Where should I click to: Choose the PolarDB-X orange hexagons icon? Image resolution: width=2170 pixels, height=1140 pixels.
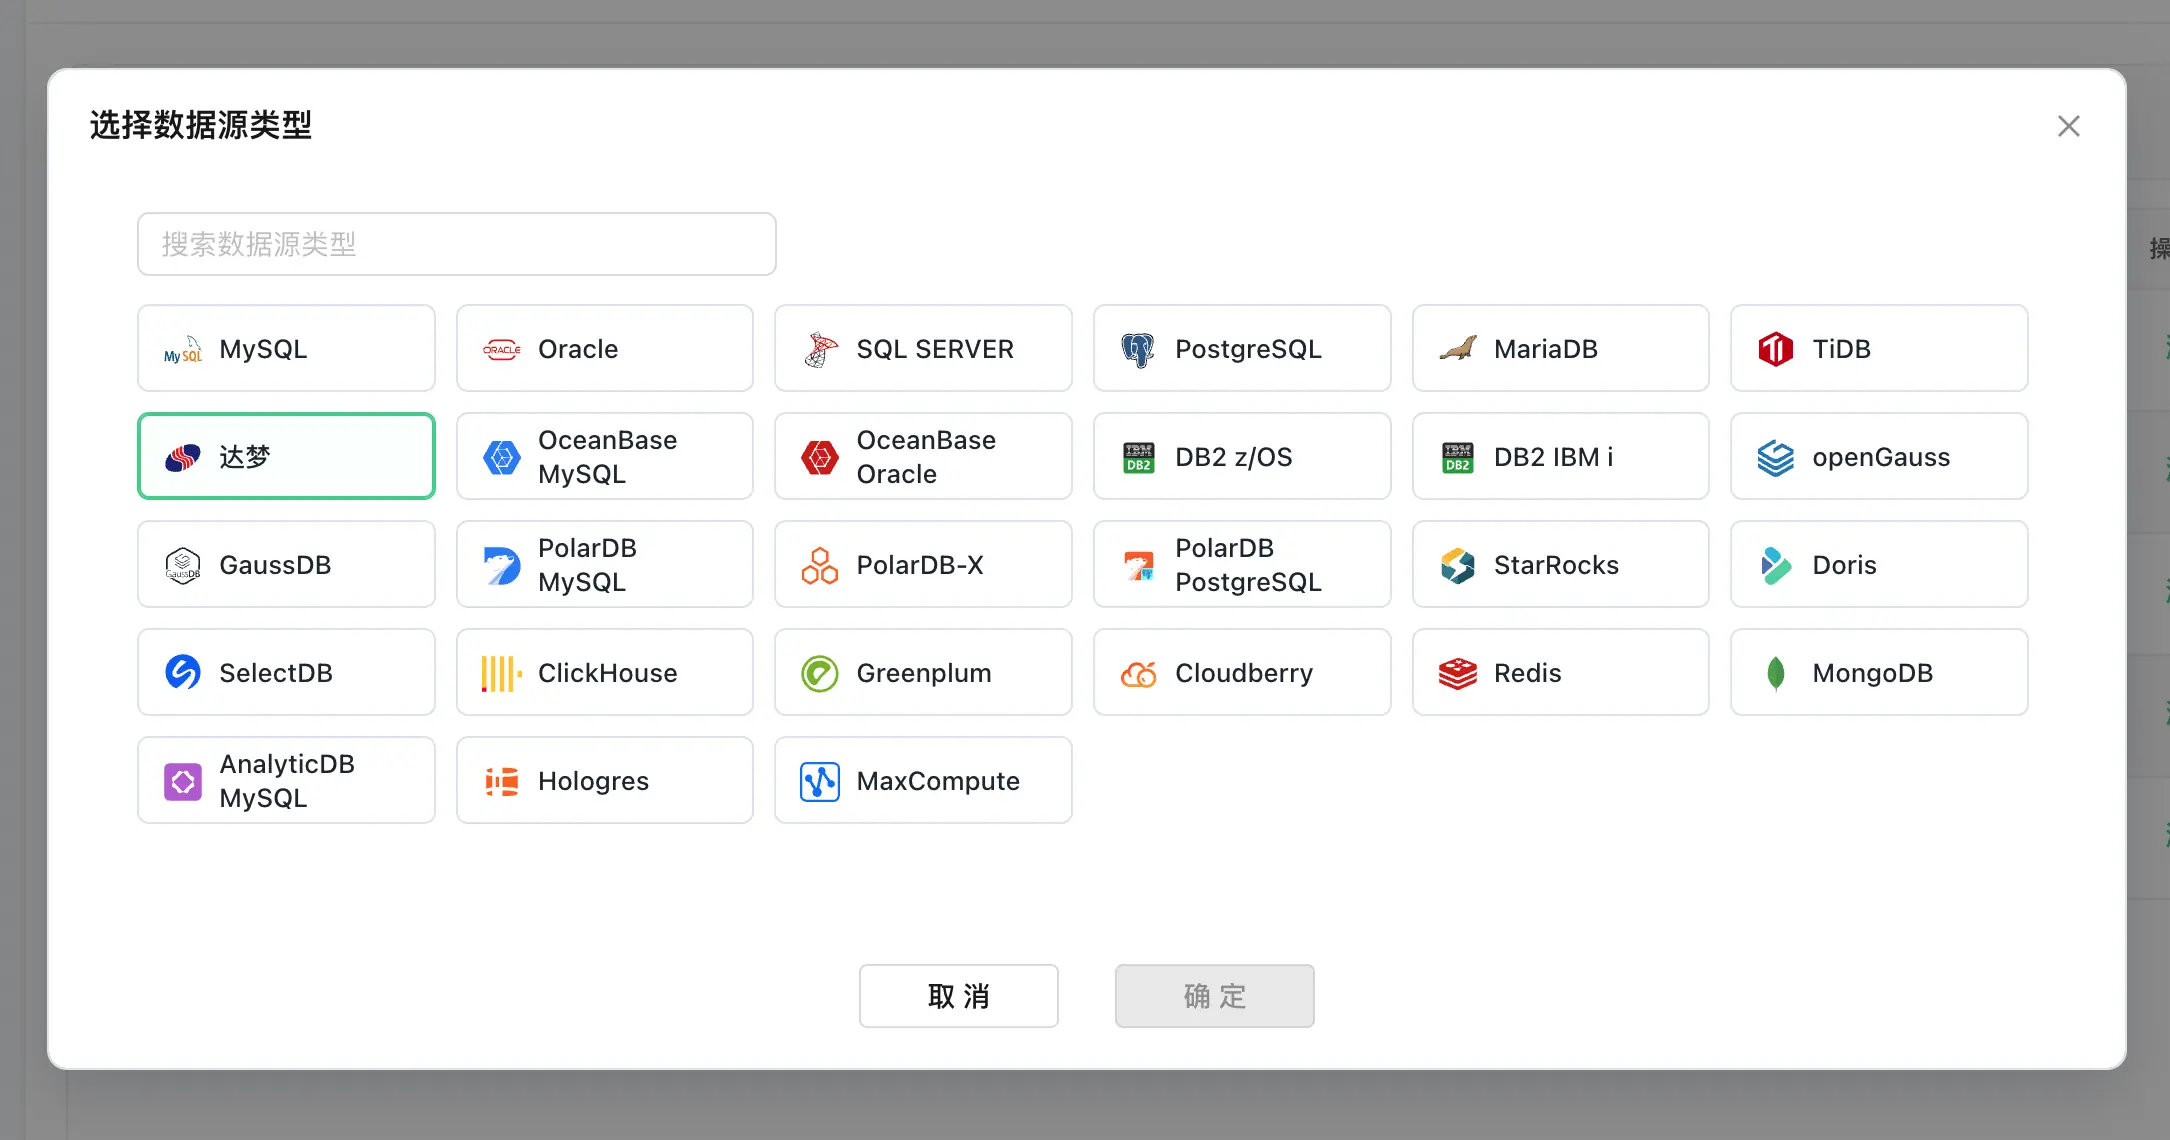point(820,565)
